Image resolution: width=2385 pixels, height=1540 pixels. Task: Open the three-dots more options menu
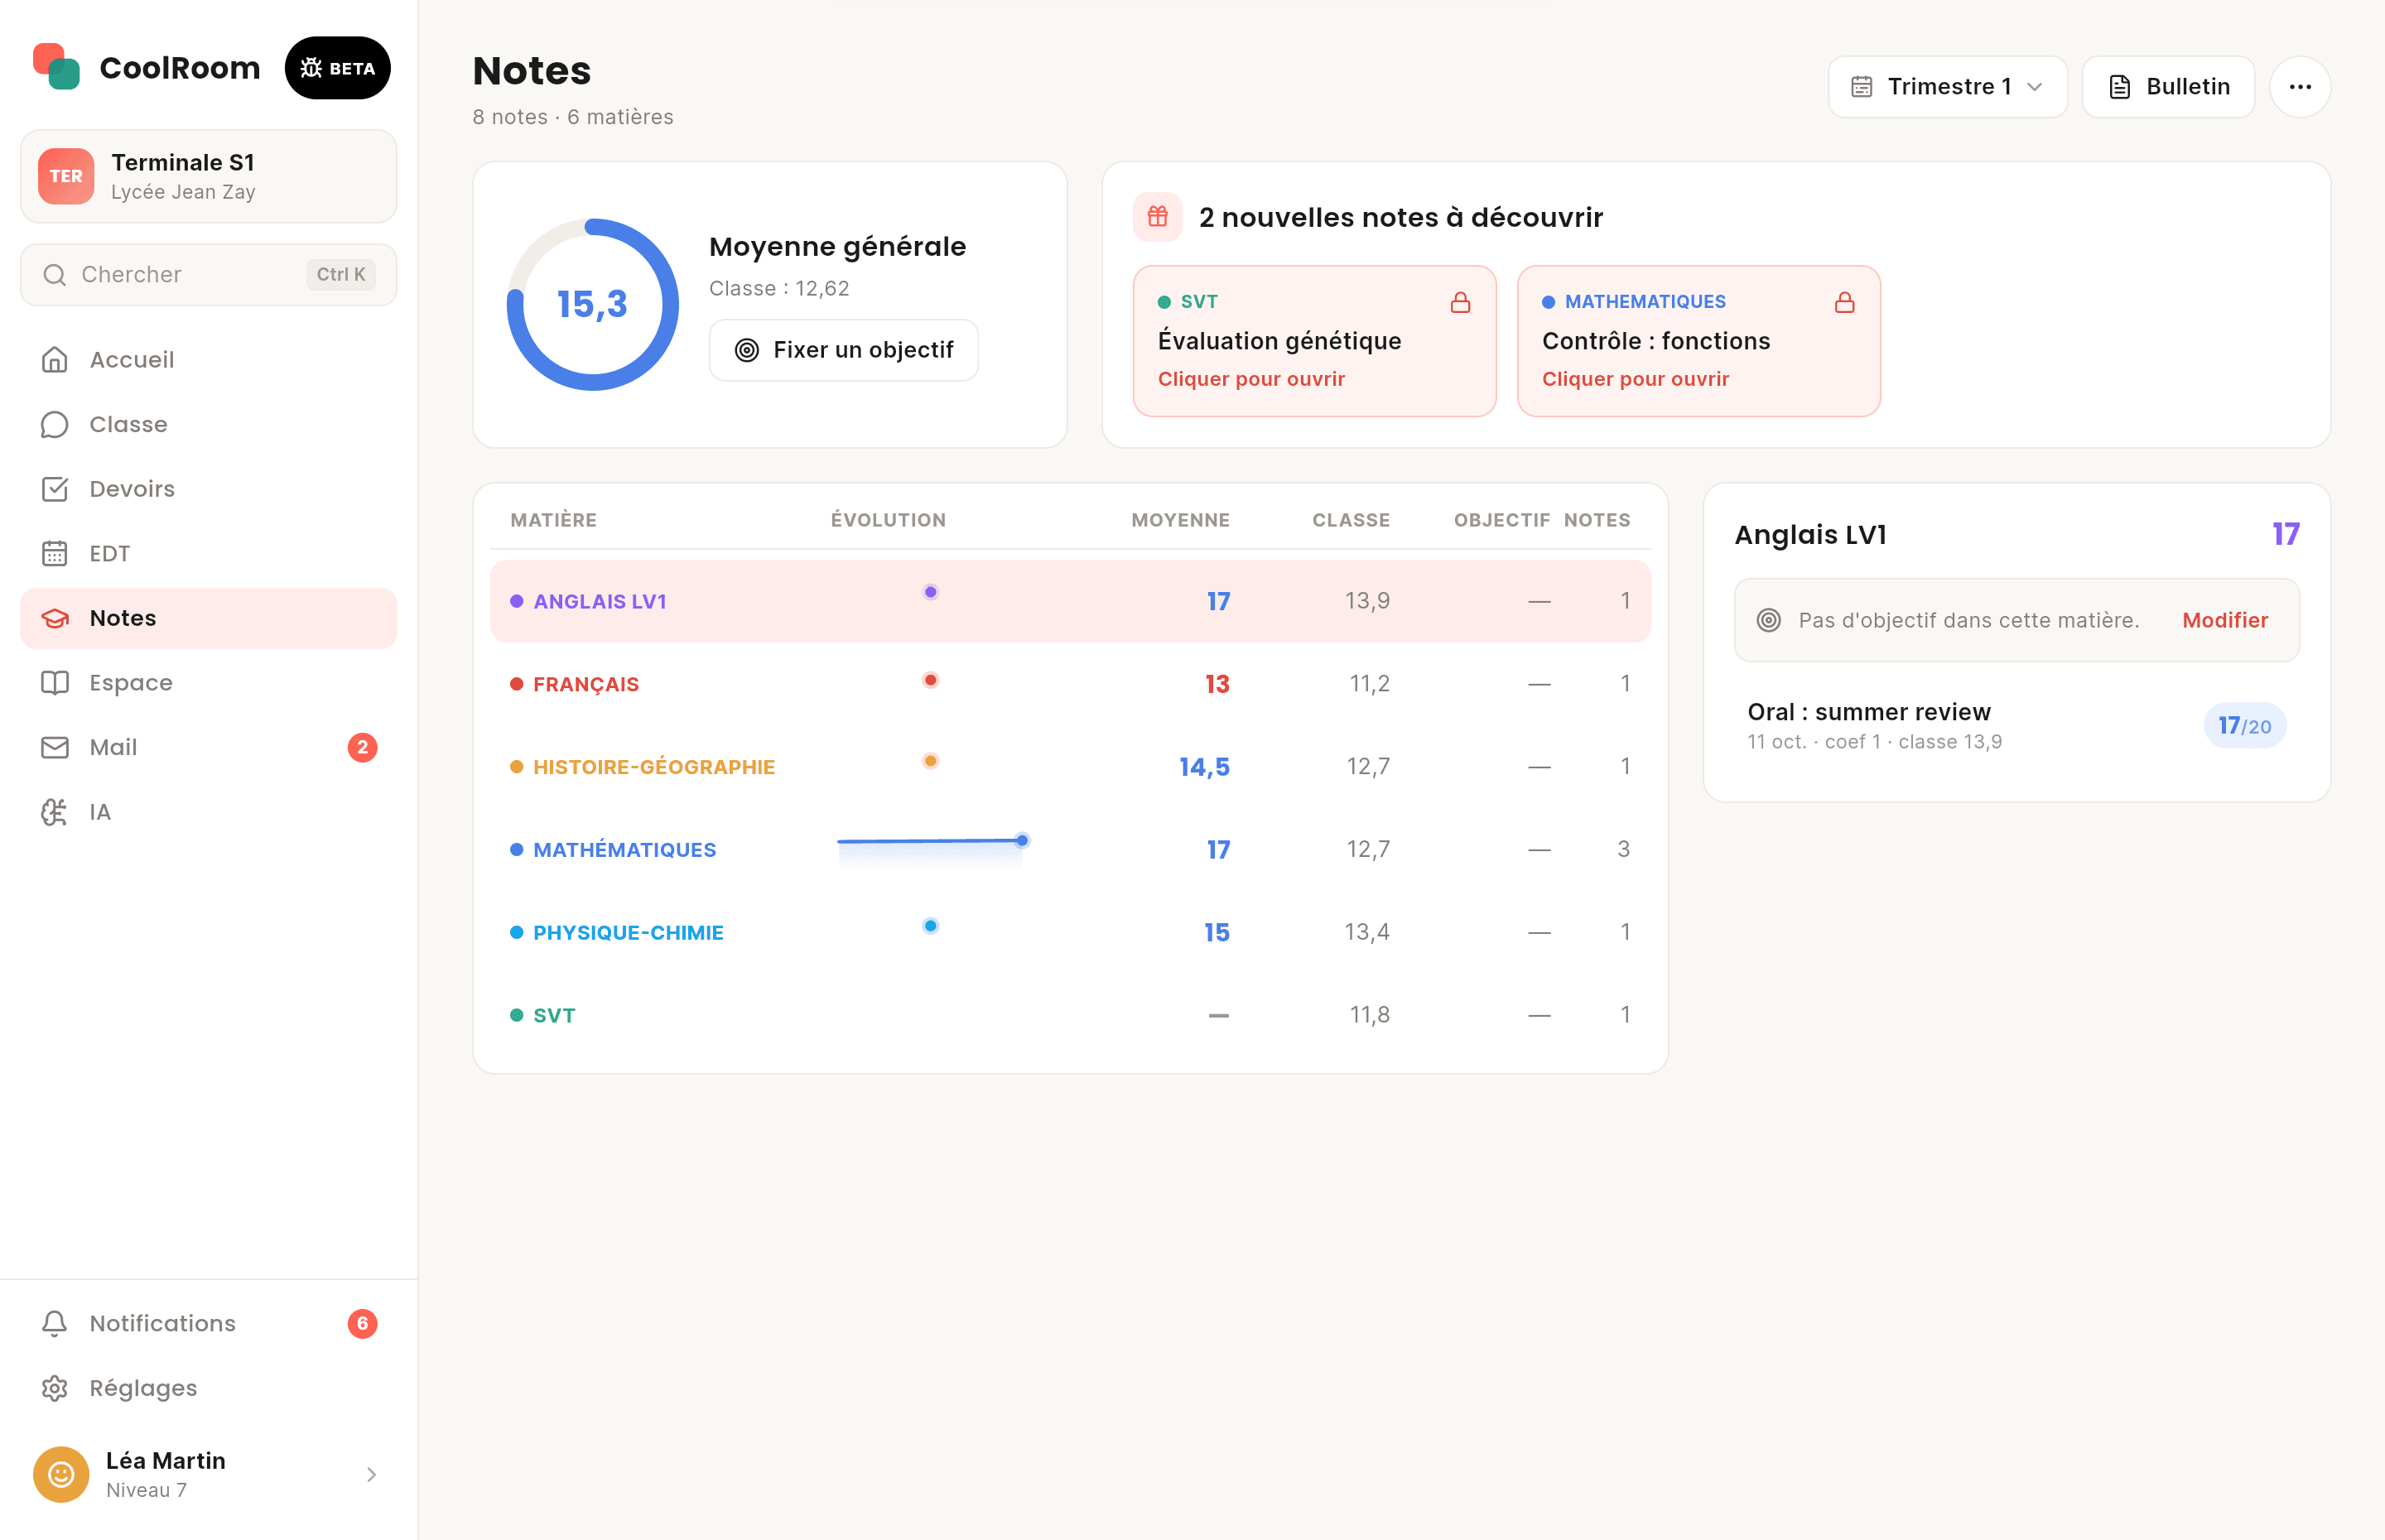[2300, 87]
